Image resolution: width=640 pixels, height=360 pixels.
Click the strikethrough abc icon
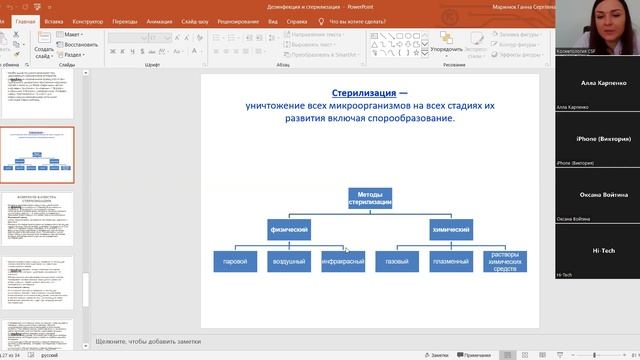[151, 51]
